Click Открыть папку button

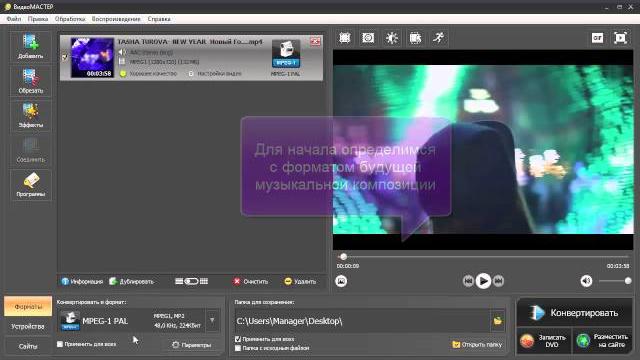477,344
